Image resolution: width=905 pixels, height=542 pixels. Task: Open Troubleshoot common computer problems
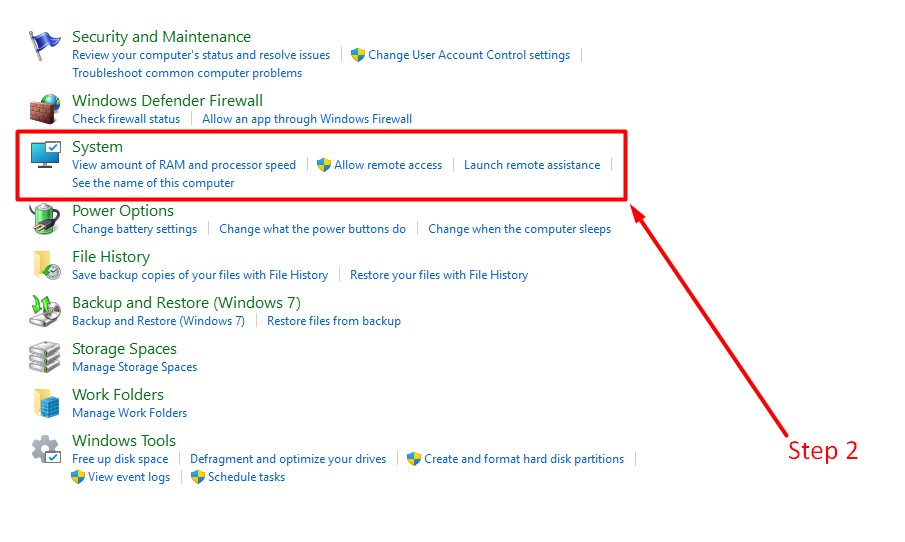(x=187, y=73)
